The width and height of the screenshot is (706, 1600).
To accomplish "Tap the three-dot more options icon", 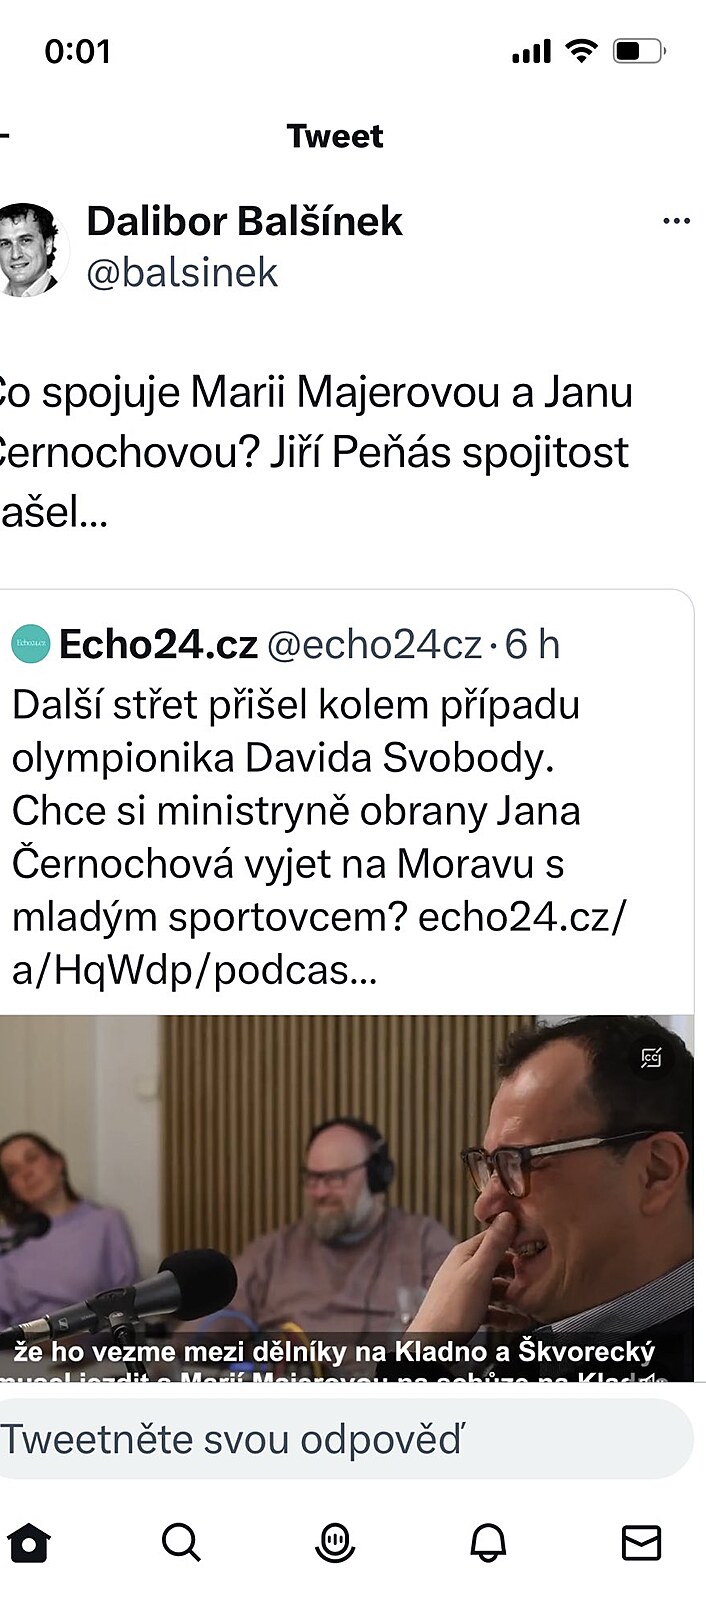I will 677,221.
